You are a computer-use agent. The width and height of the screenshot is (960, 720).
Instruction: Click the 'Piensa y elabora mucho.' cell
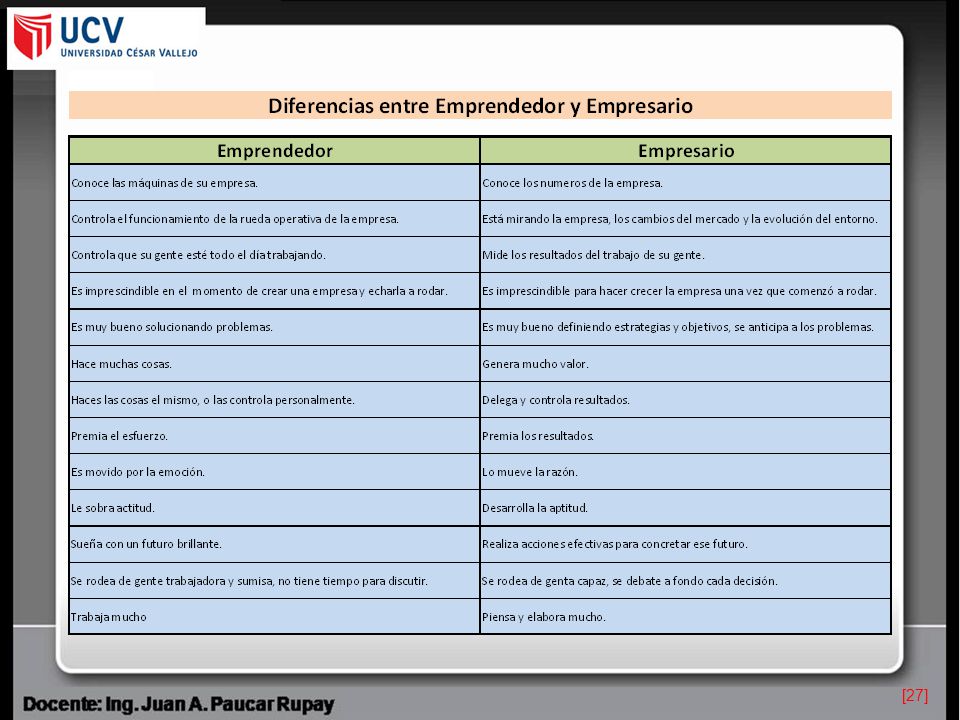pyautogui.click(x=686, y=617)
